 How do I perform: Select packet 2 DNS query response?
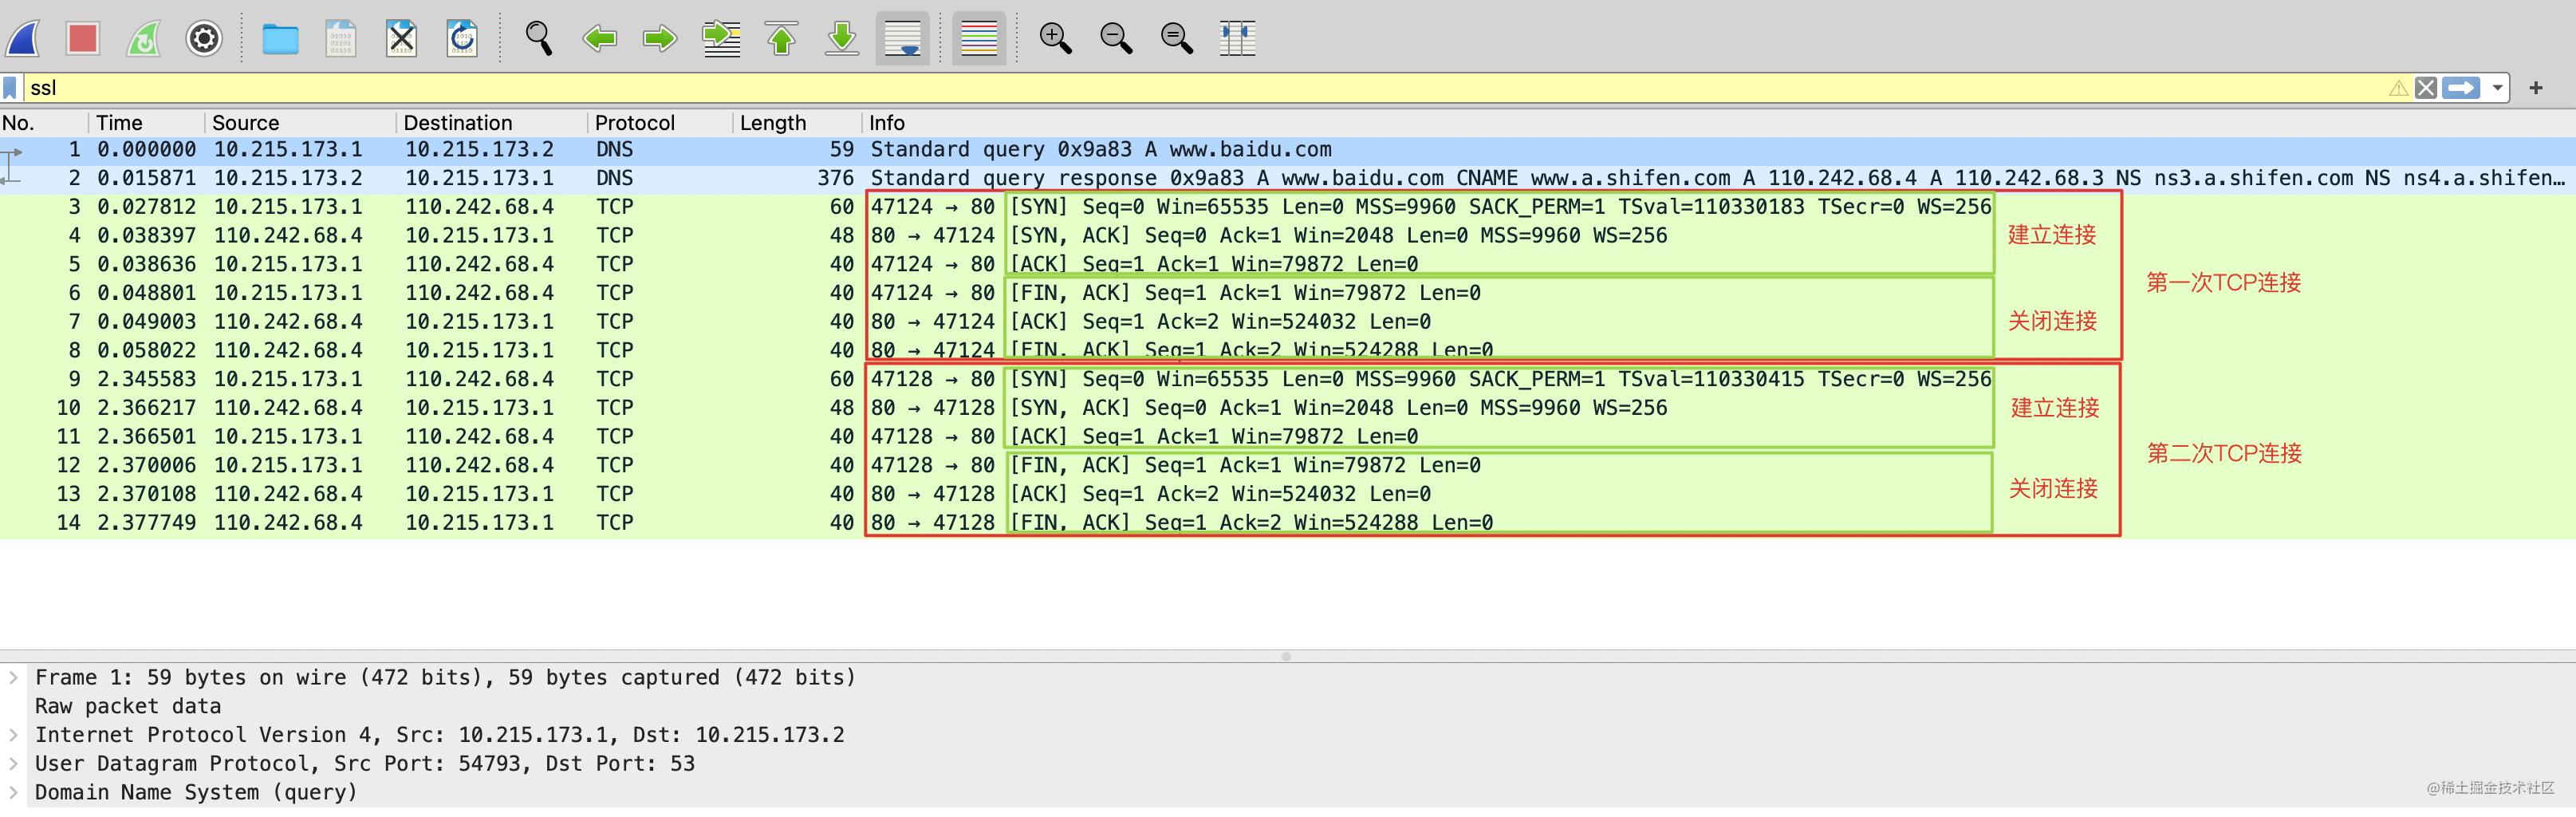point(1288,179)
